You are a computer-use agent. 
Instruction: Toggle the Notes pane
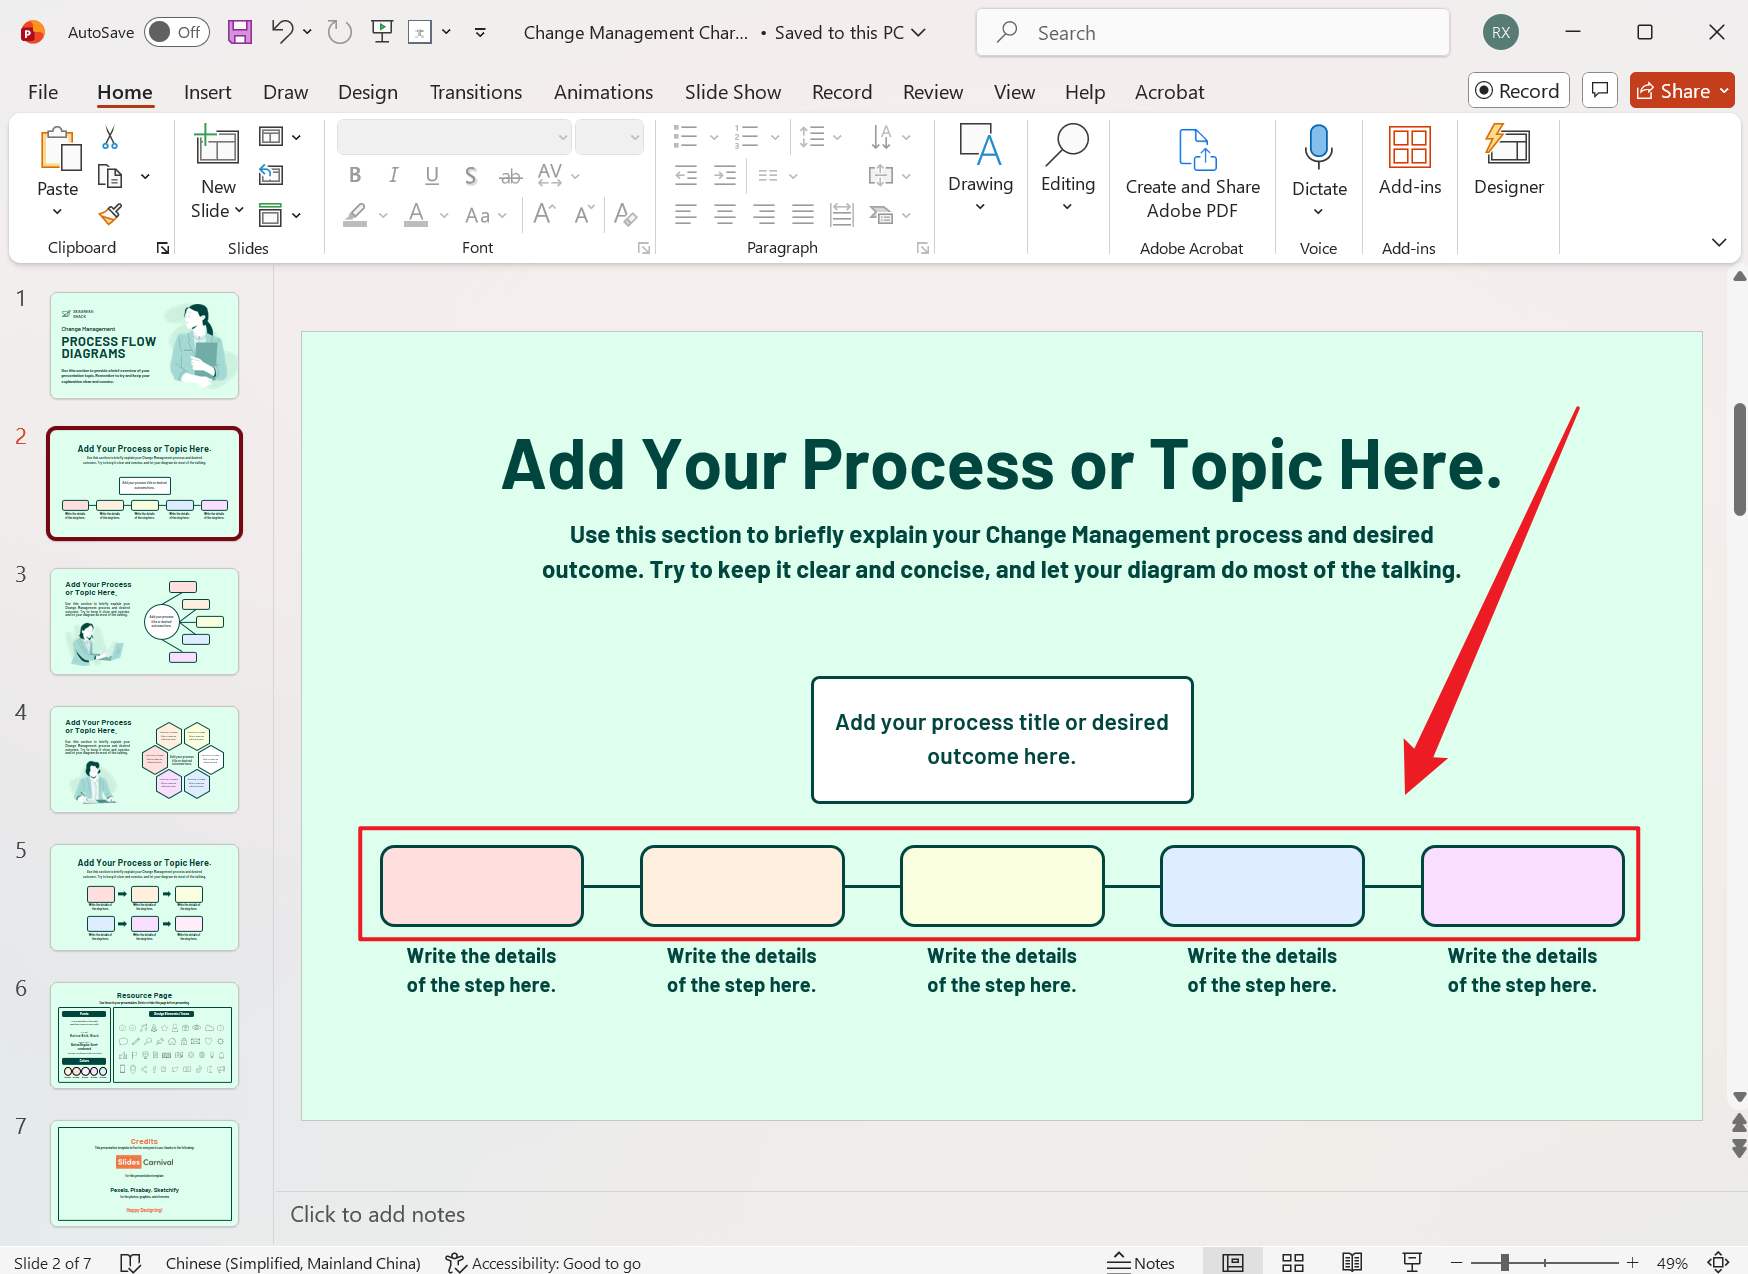(x=1141, y=1263)
